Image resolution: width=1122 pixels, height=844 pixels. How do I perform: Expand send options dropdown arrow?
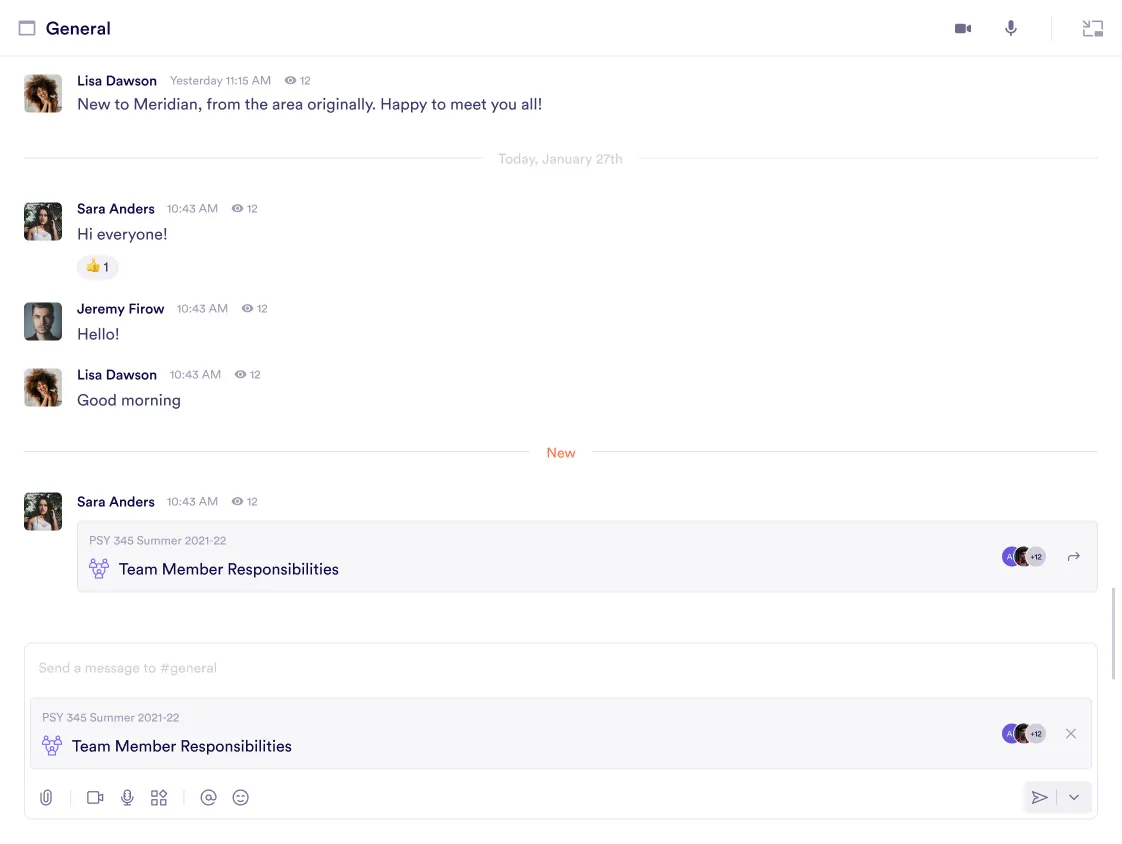click(x=1074, y=798)
